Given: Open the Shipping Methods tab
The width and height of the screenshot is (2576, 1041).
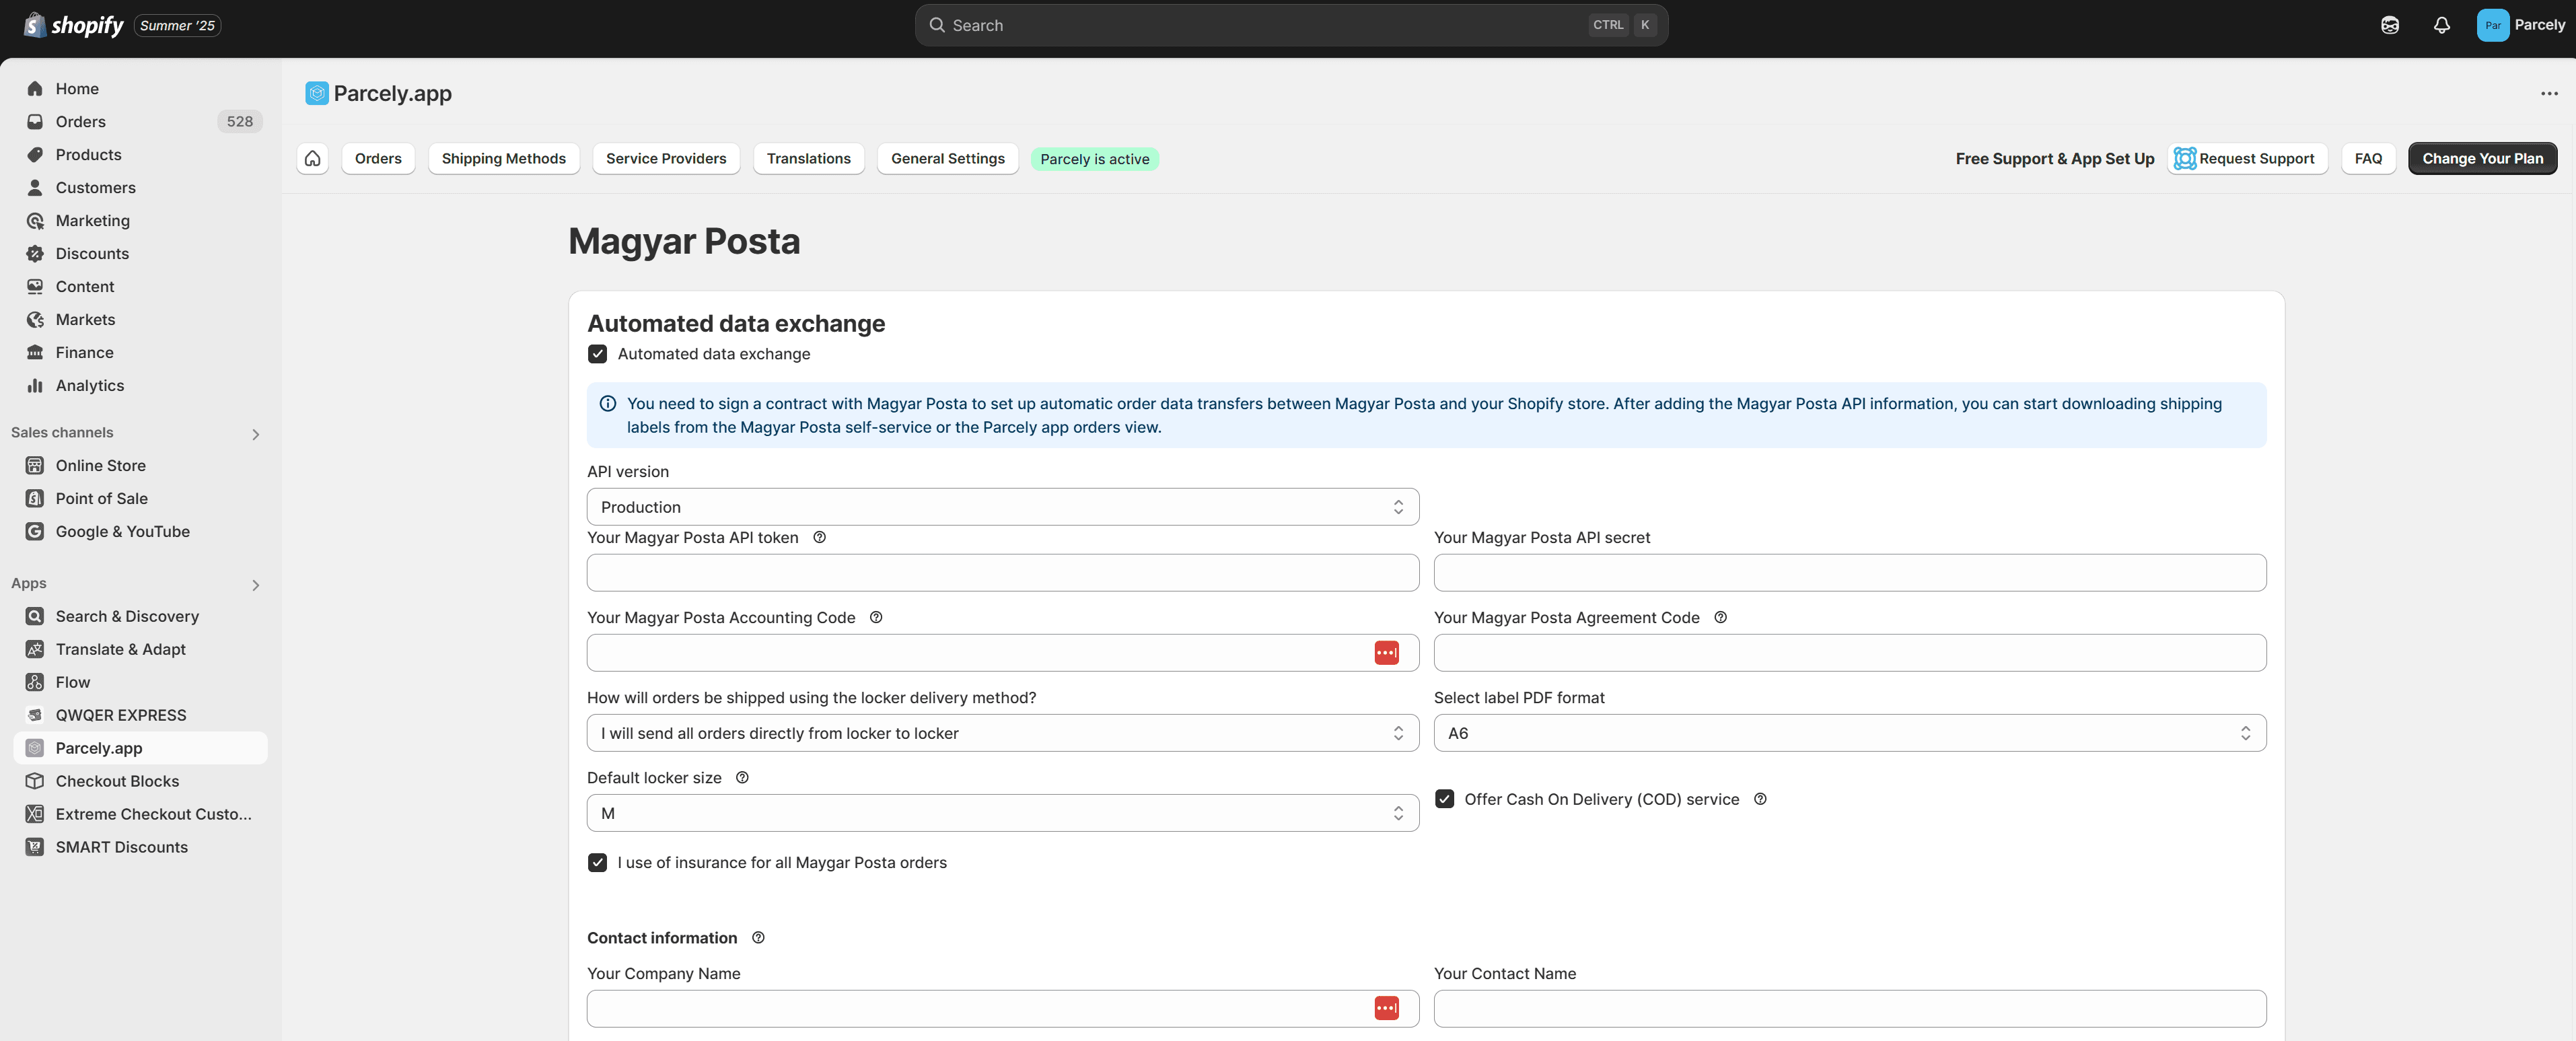Looking at the screenshot, I should (x=503, y=158).
